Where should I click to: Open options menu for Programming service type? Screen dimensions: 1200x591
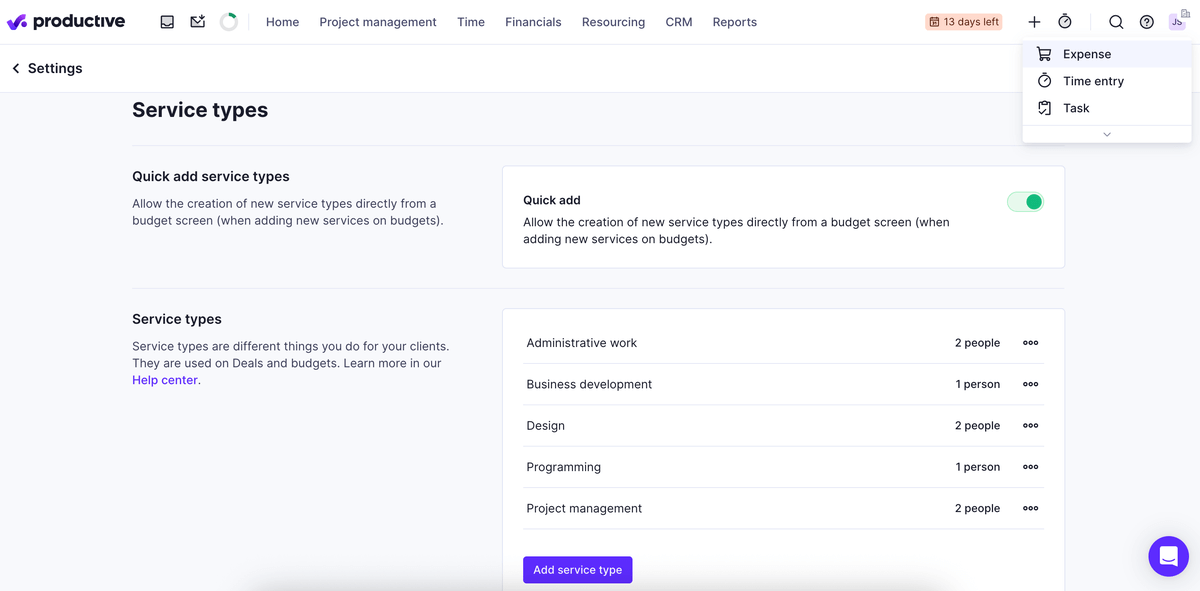(x=1030, y=466)
